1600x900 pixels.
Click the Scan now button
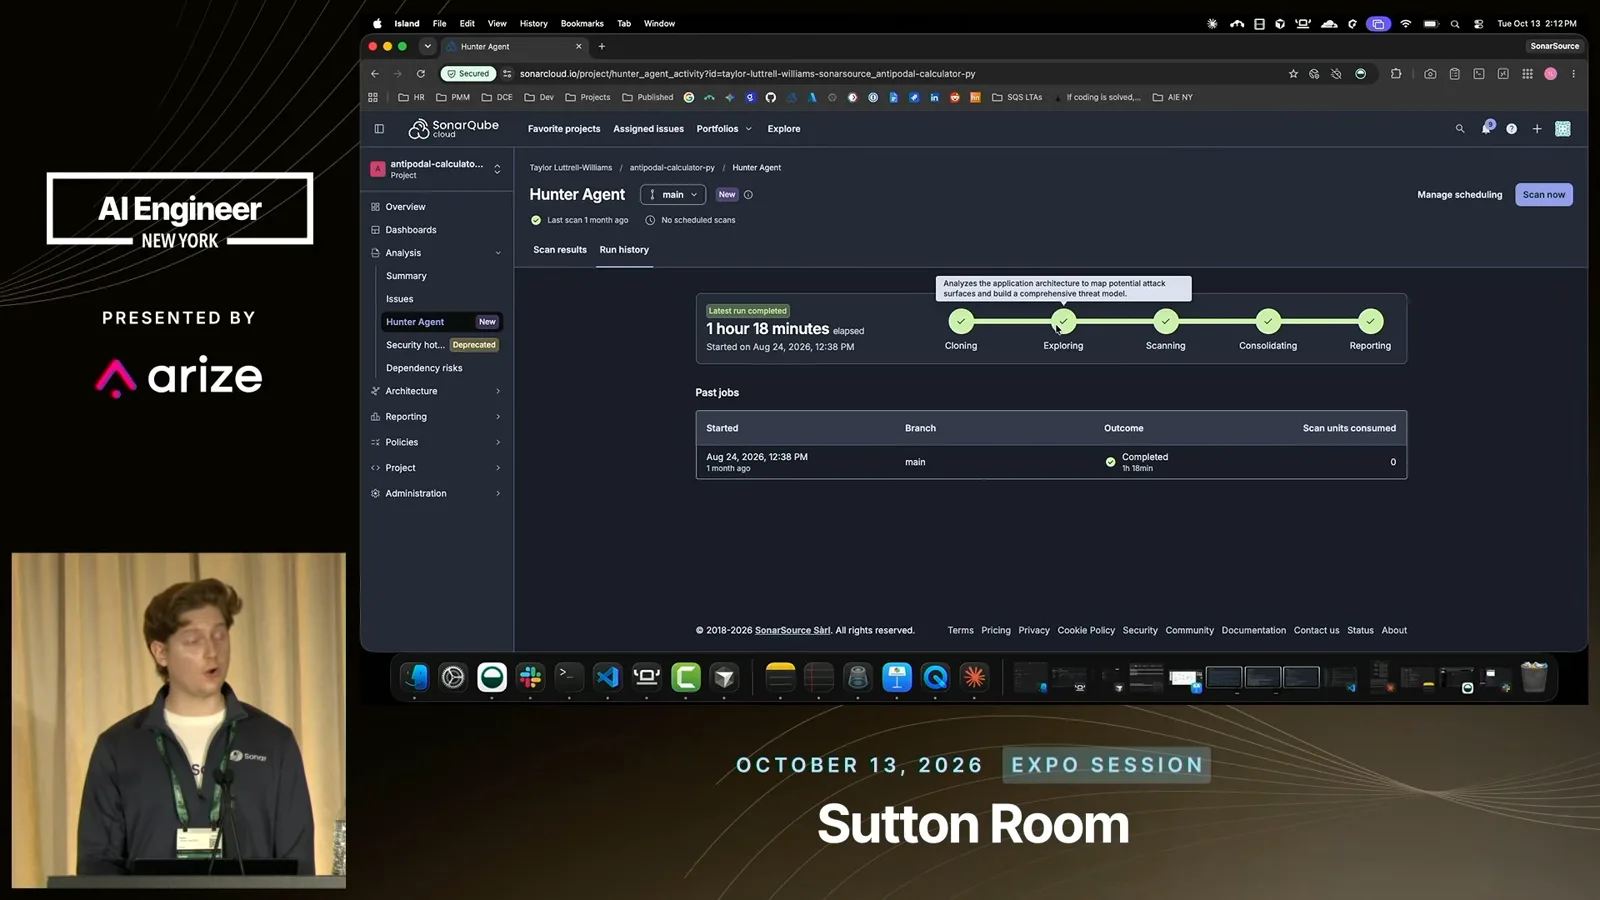click(1544, 195)
